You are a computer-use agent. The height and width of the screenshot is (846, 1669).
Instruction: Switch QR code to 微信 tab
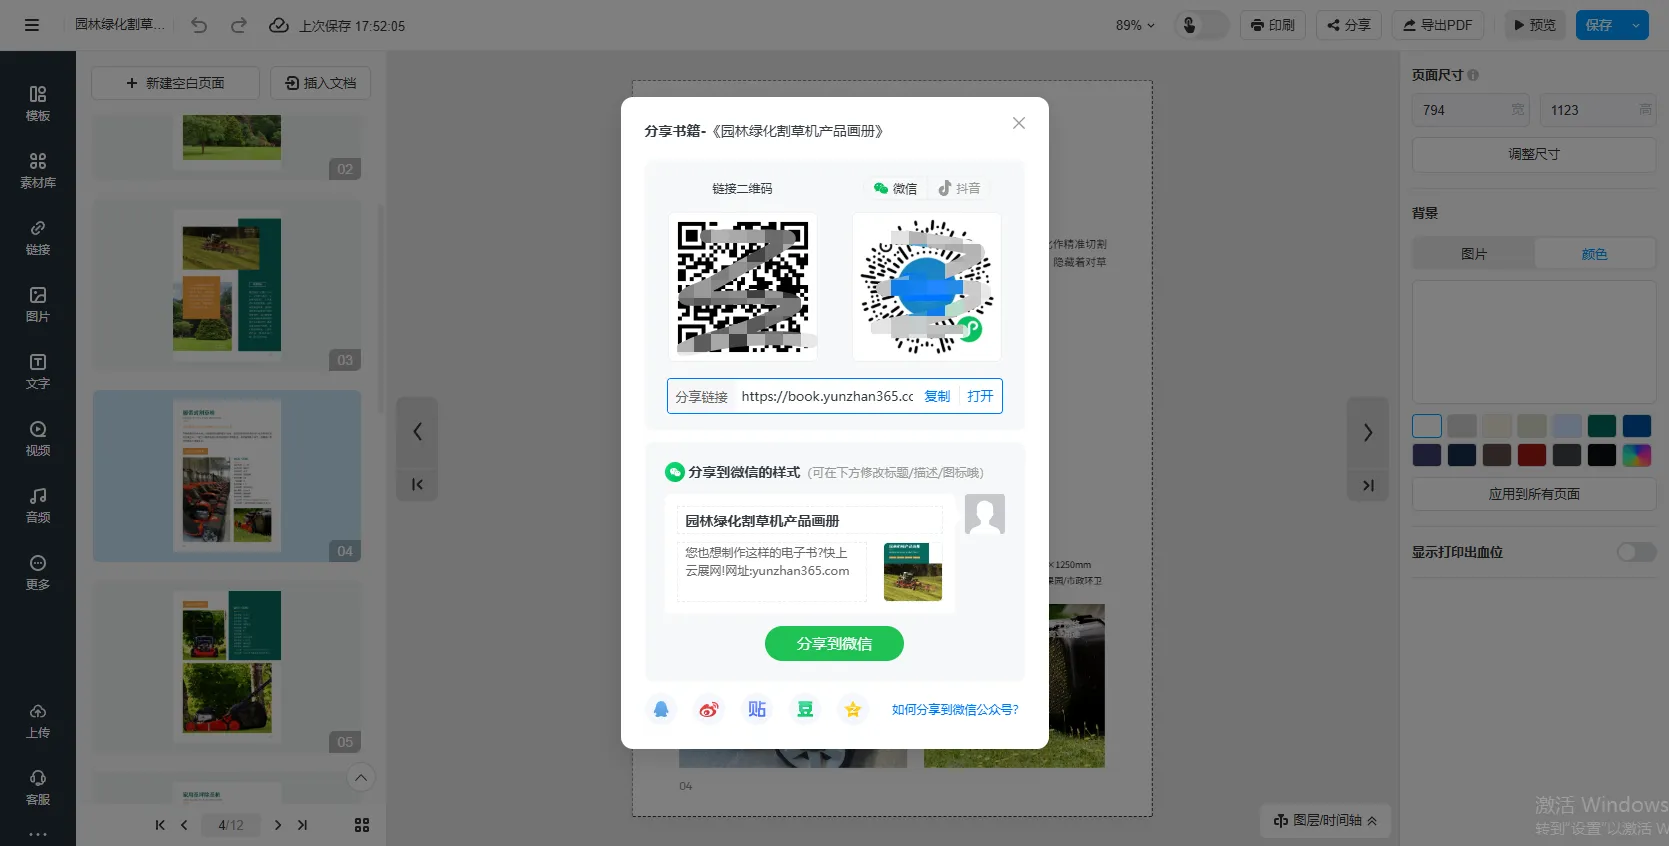tap(895, 188)
